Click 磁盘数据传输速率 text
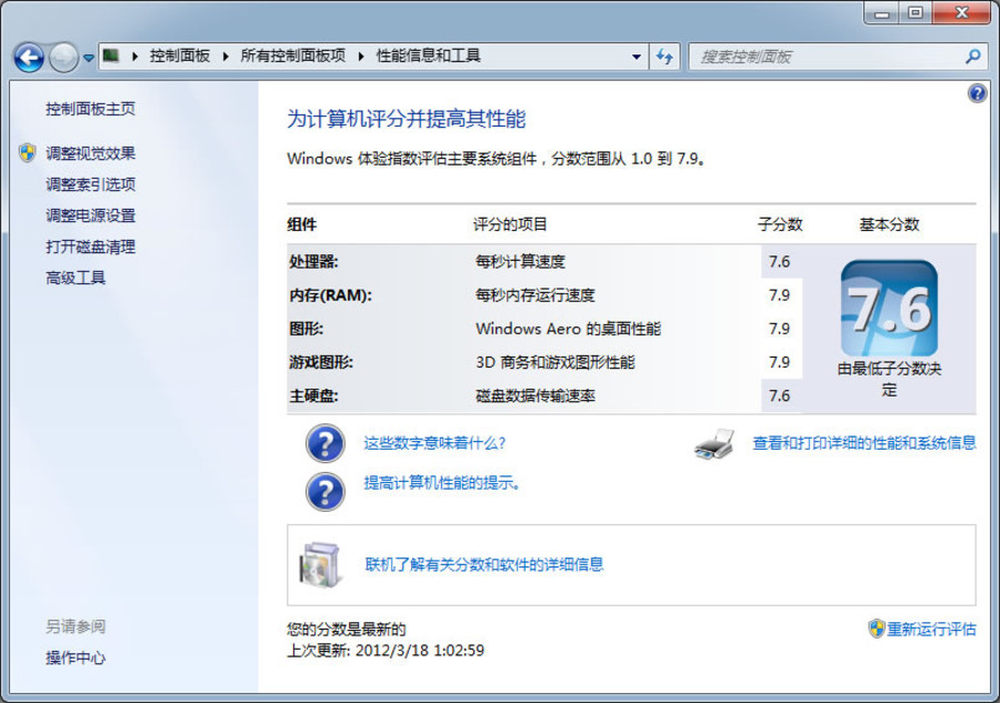 pos(535,396)
